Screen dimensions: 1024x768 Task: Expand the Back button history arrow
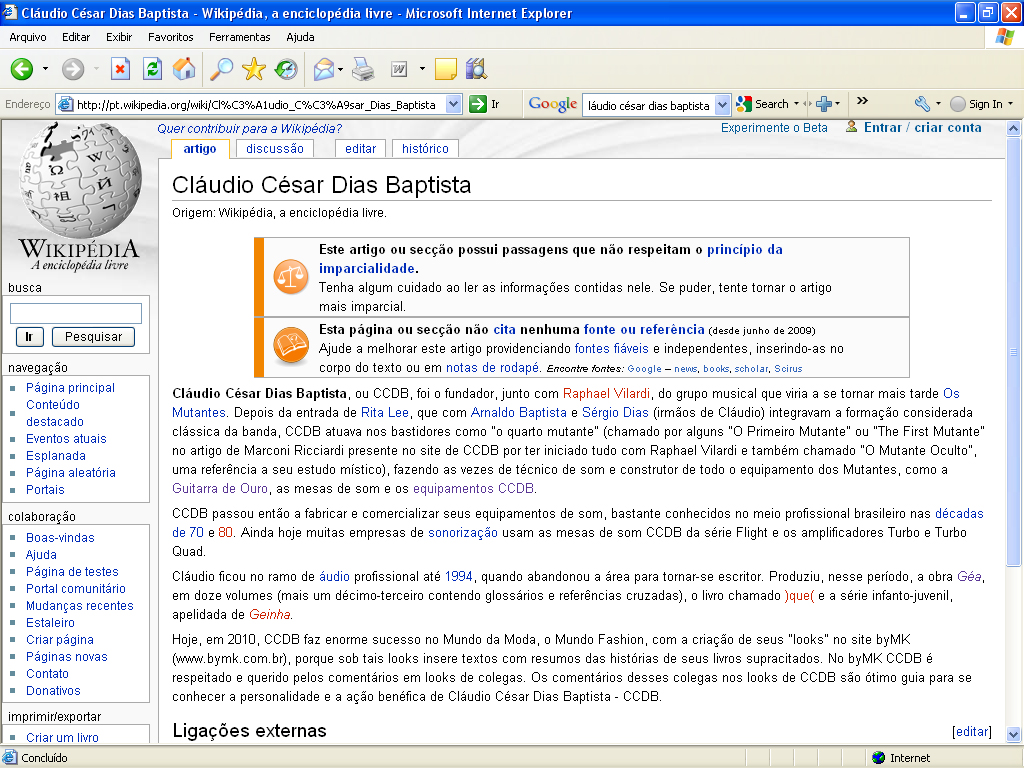click(45, 69)
